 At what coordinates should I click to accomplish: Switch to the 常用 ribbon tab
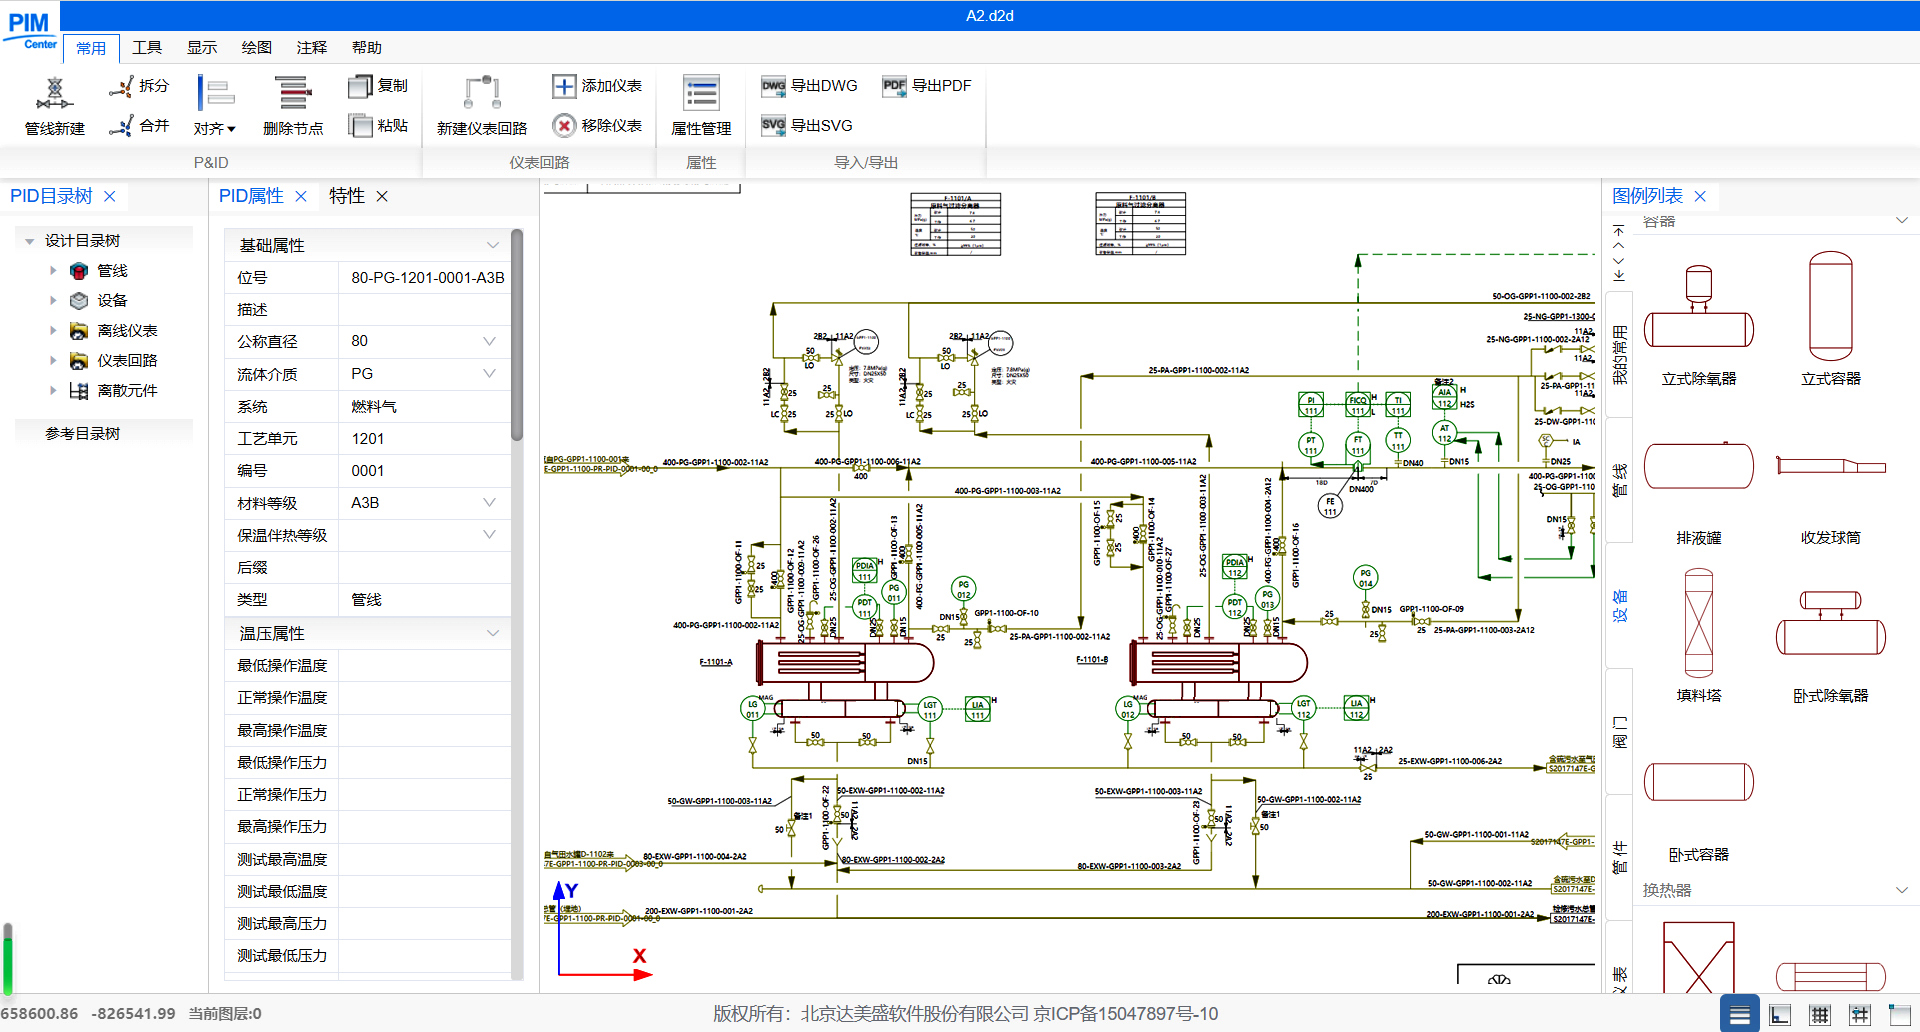[91, 48]
